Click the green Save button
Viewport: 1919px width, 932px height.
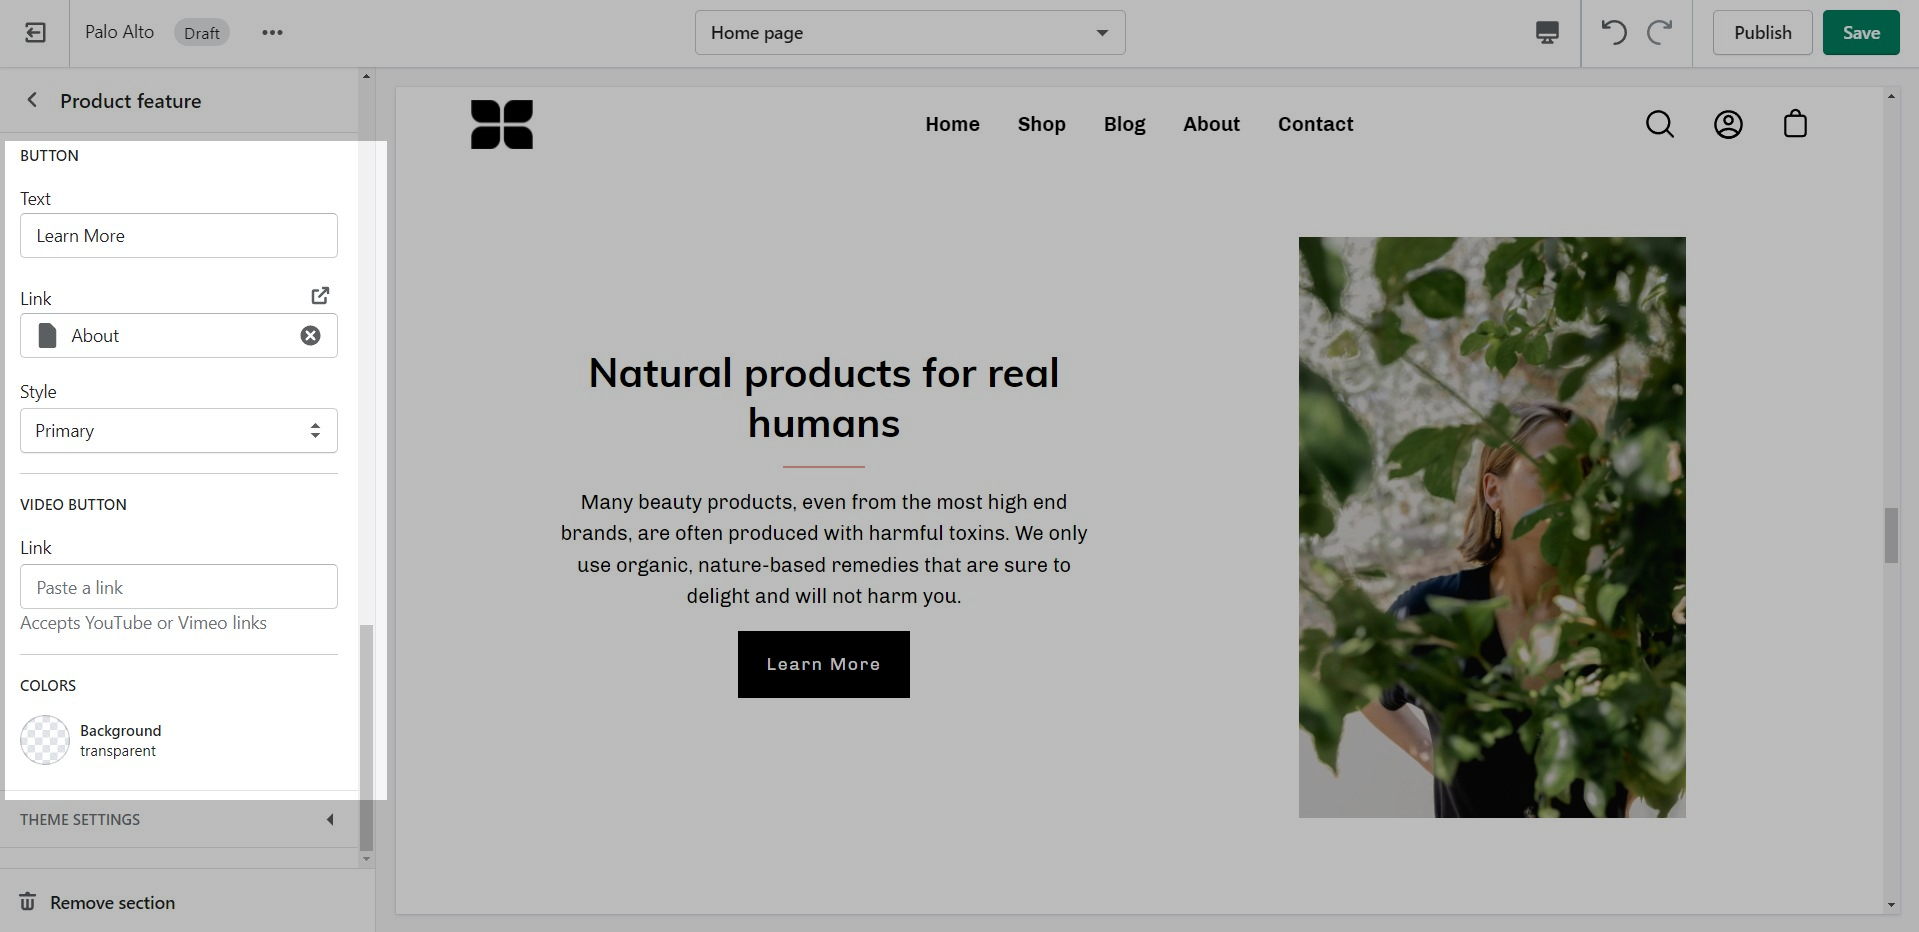1861,33
